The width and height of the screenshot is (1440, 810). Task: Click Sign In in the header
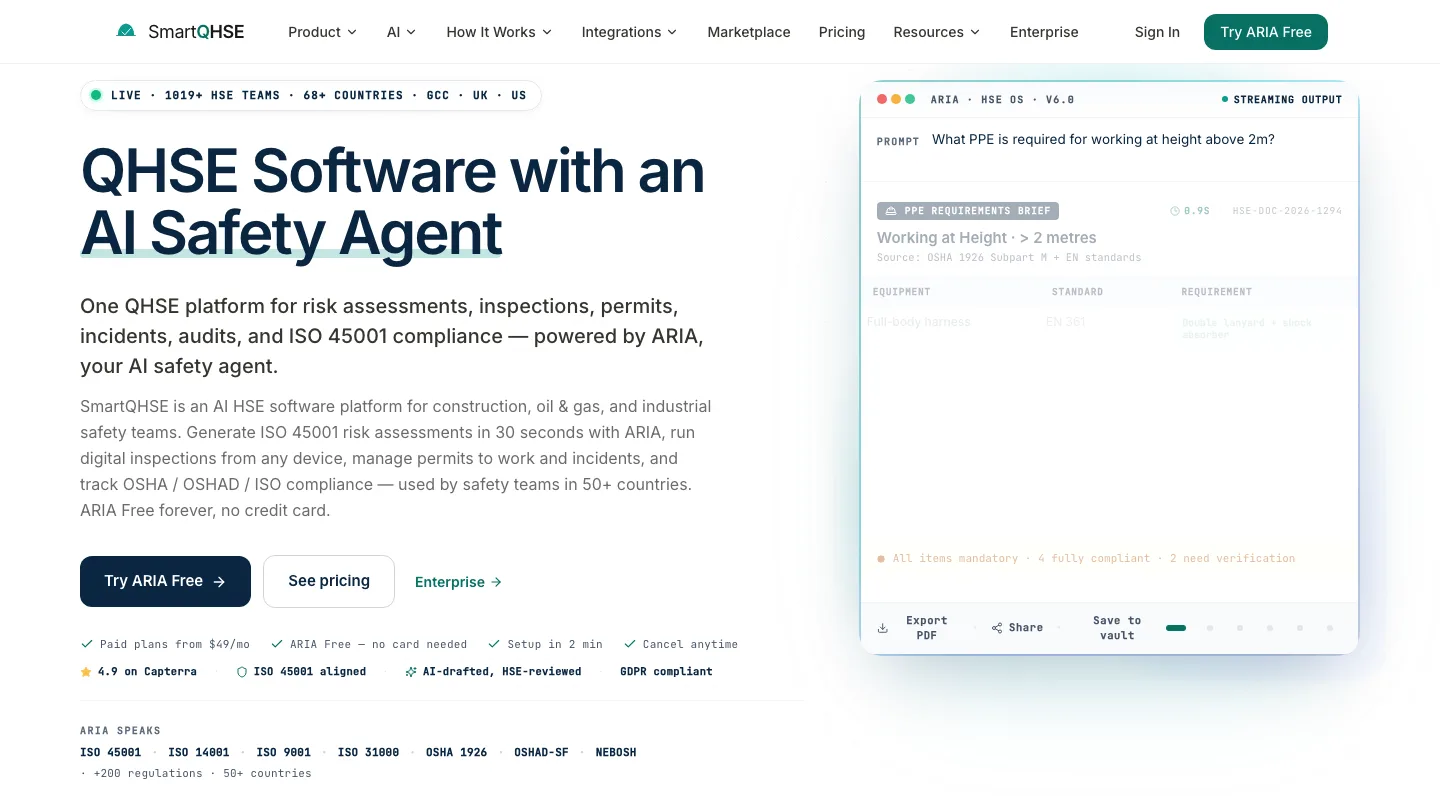(x=1157, y=32)
